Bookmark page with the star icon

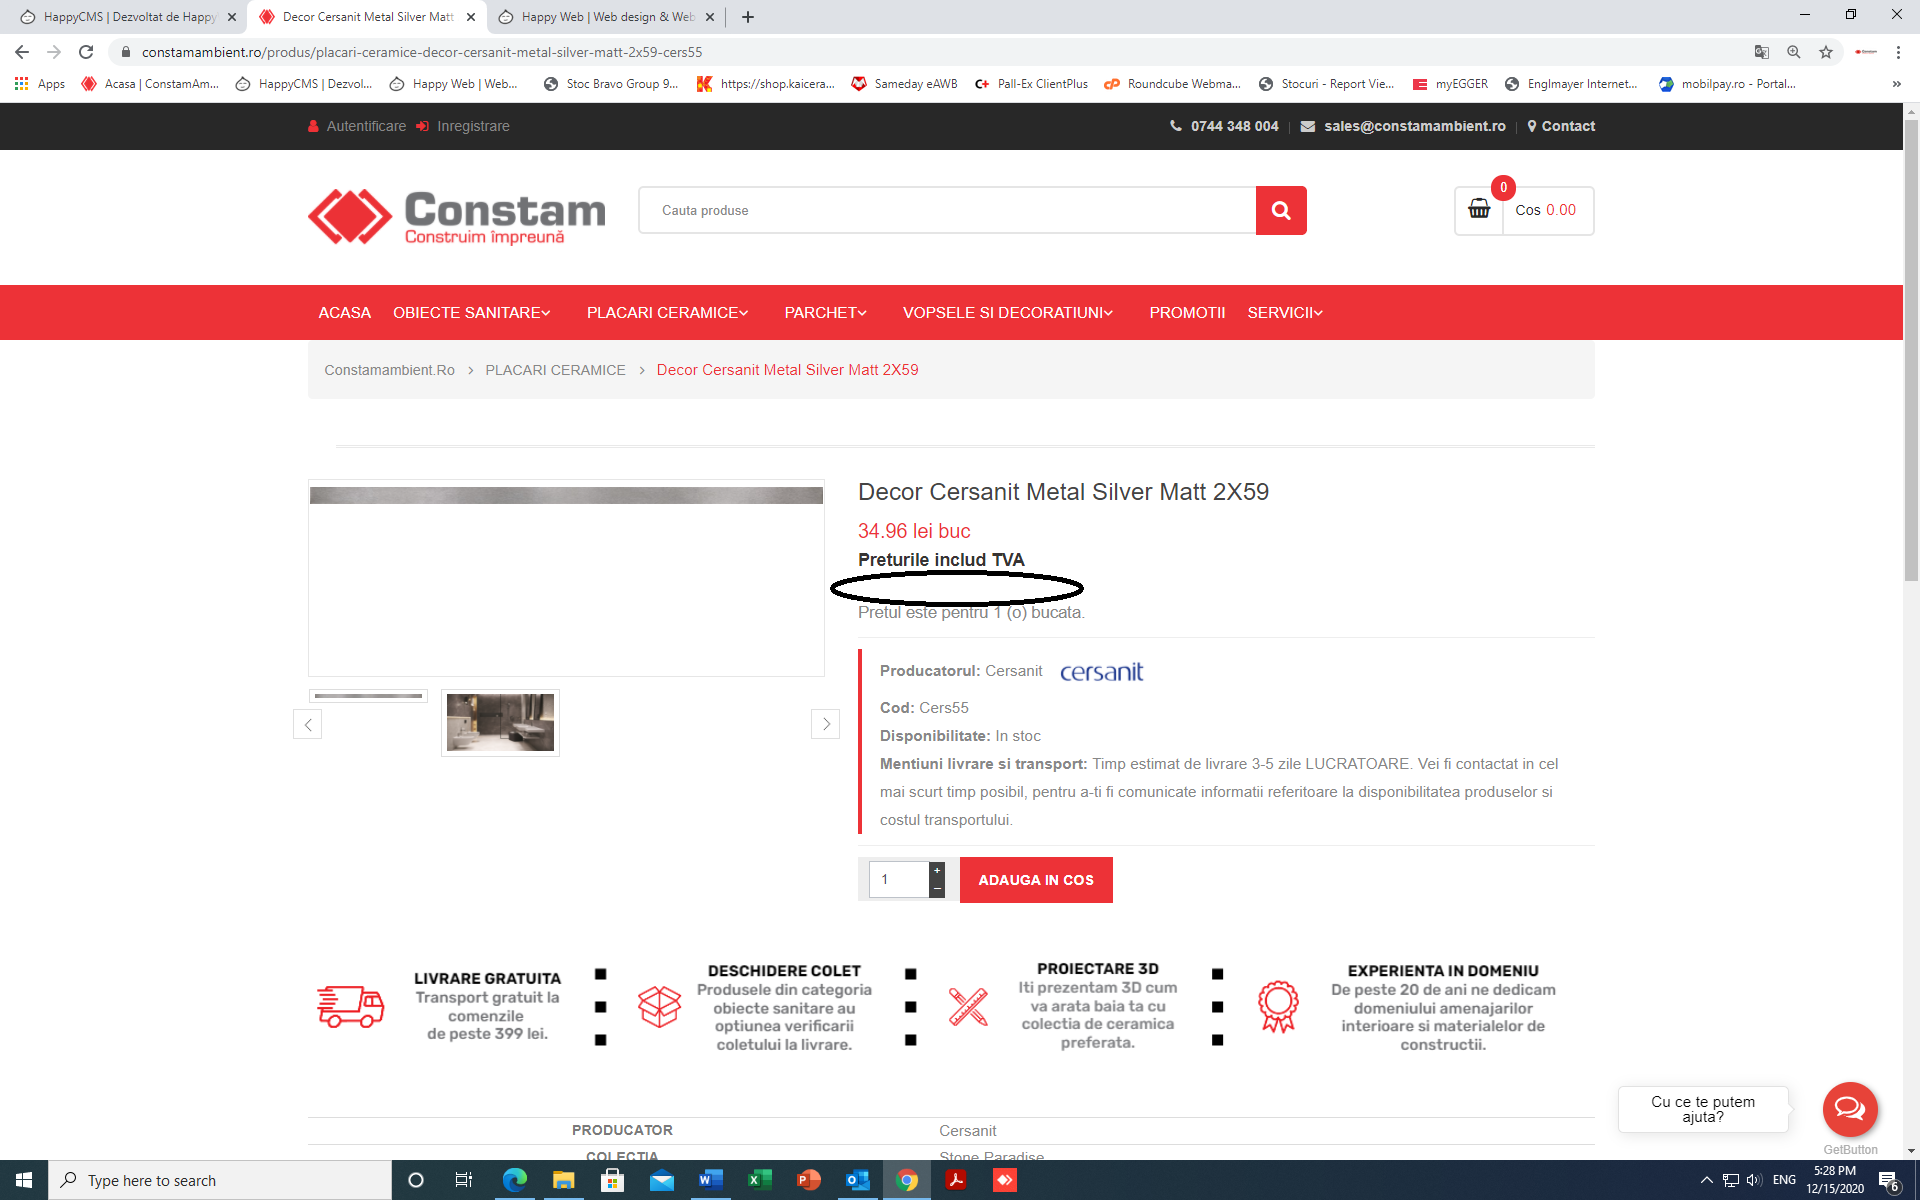coord(1826,52)
